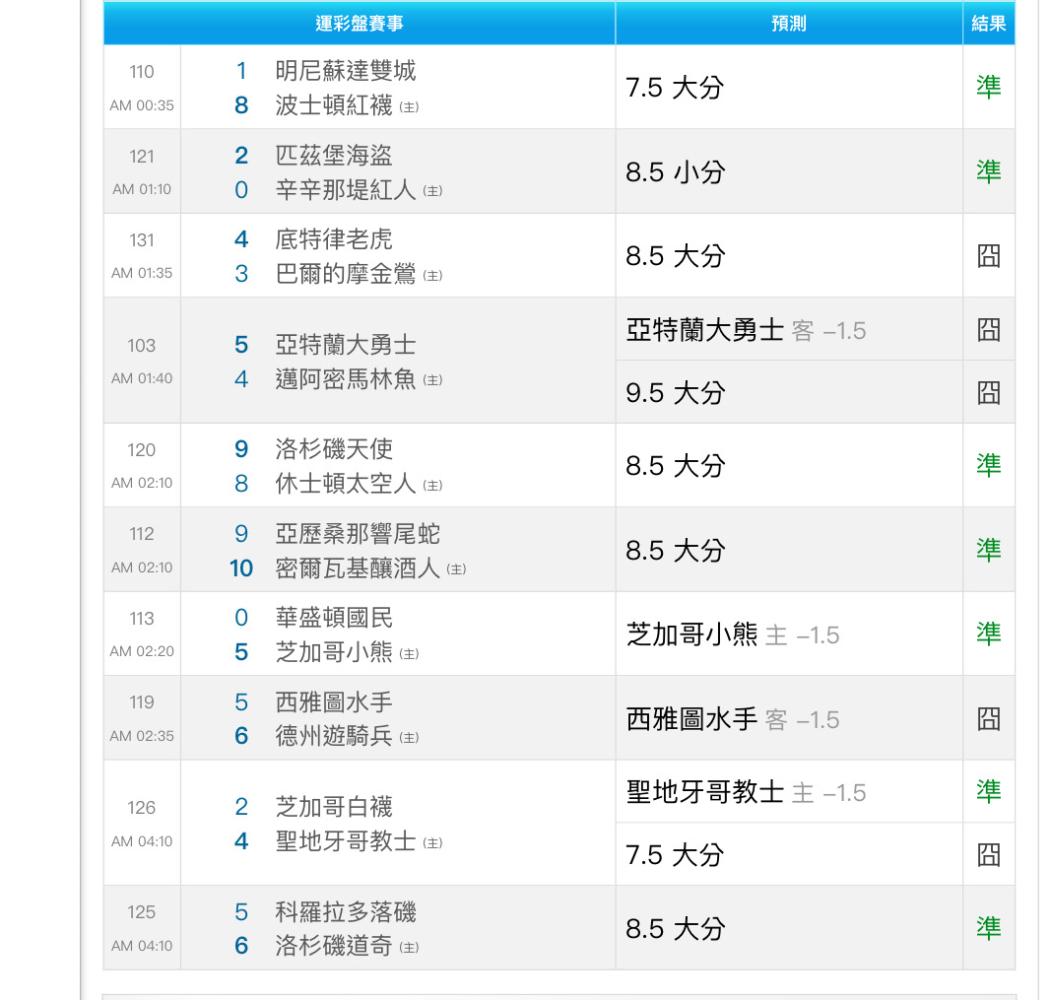Screen dimensions: 1051x1000
Task: Select away team 亞特蘭大勇士 in game 103 matchup
Action: tap(346, 345)
